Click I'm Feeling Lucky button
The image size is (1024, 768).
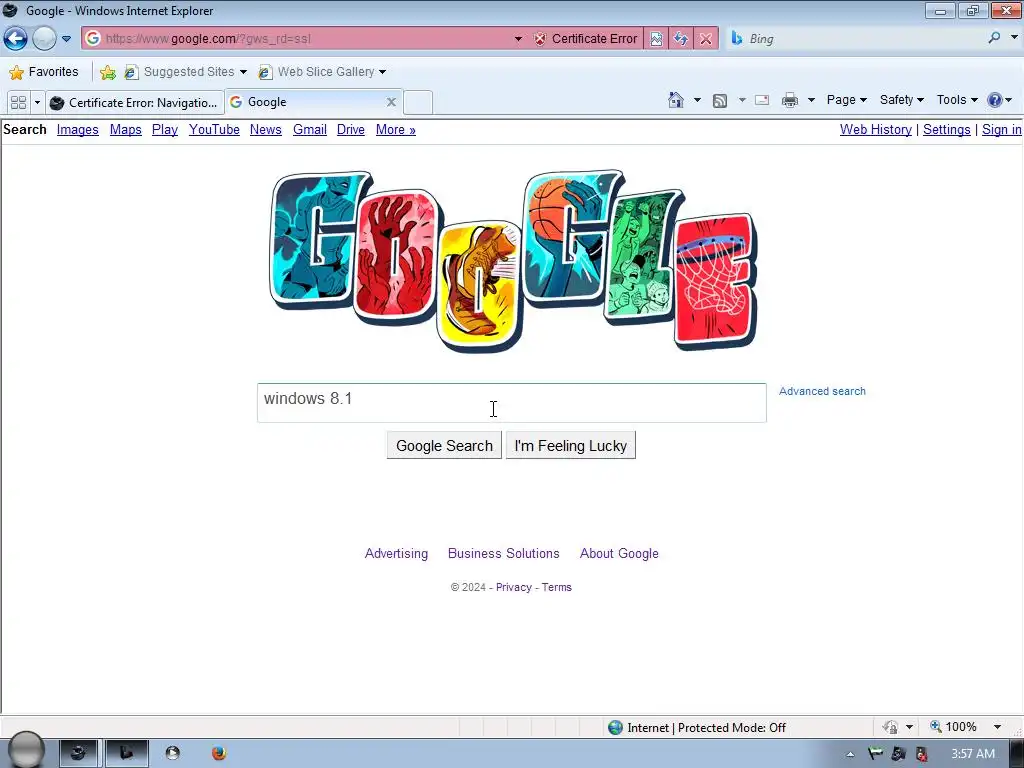[570, 445]
